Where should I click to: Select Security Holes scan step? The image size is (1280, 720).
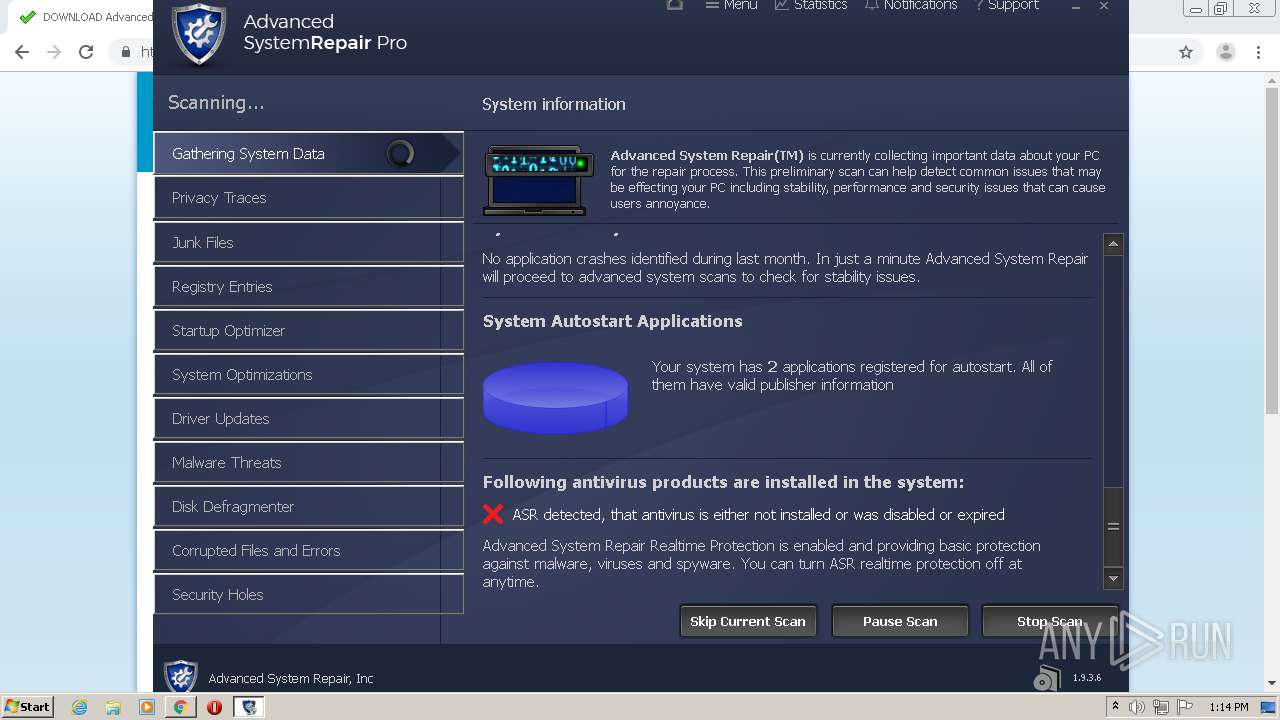pos(308,594)
